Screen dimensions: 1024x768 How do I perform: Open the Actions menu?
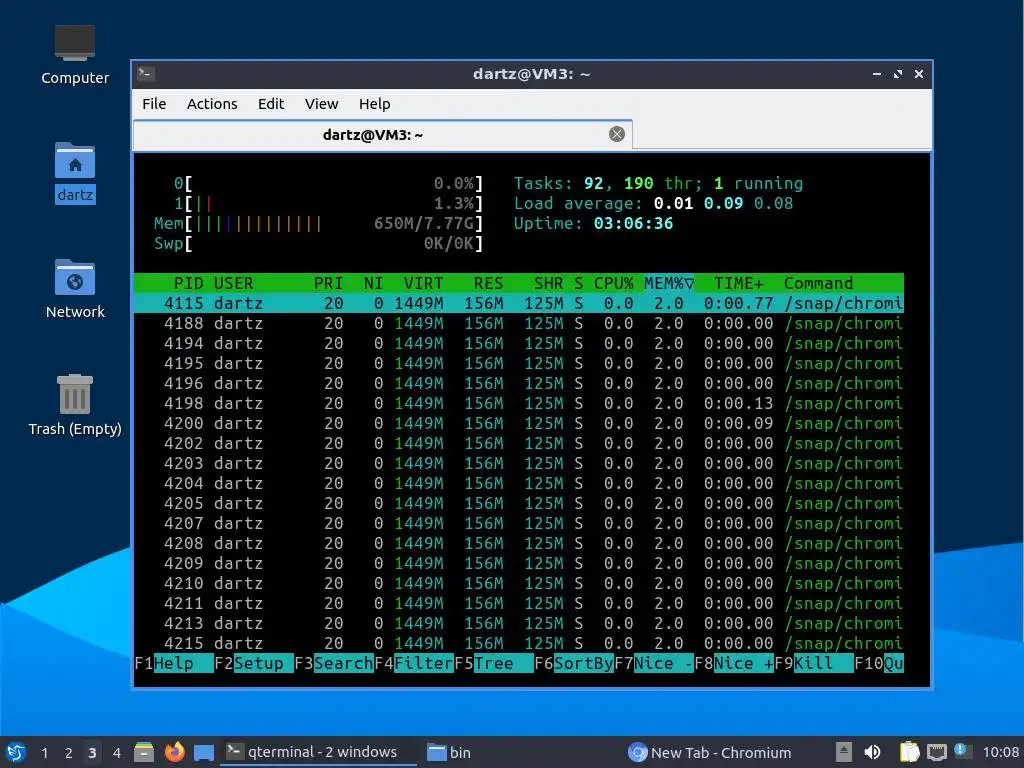click(x=212, y=104)
